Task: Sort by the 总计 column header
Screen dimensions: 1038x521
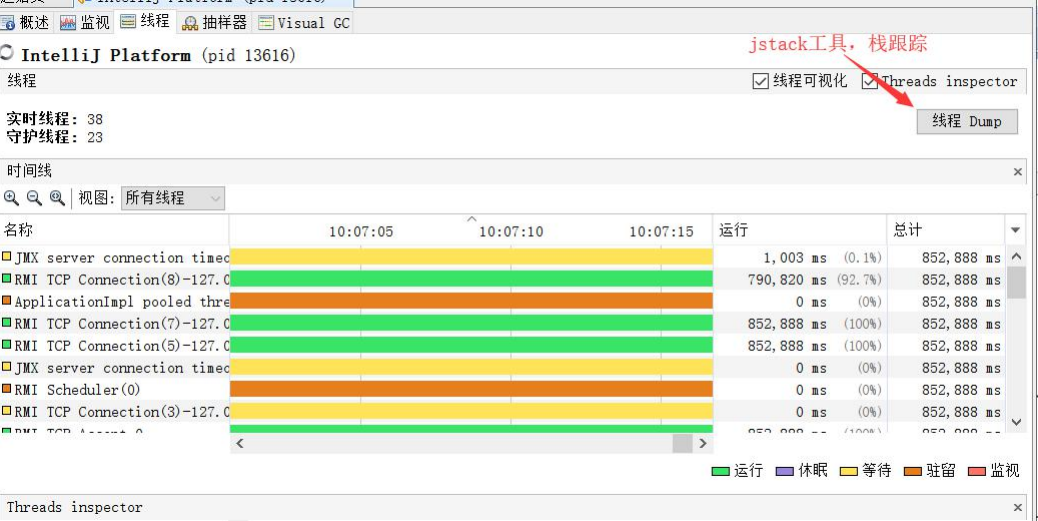Action: point(945,230)
